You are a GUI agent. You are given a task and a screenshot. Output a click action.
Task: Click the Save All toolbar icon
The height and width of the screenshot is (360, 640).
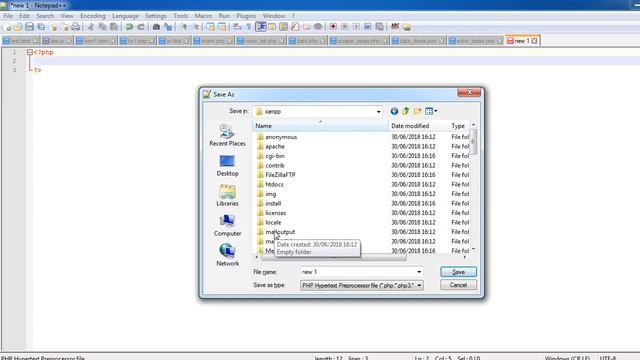tap(41, 27)
